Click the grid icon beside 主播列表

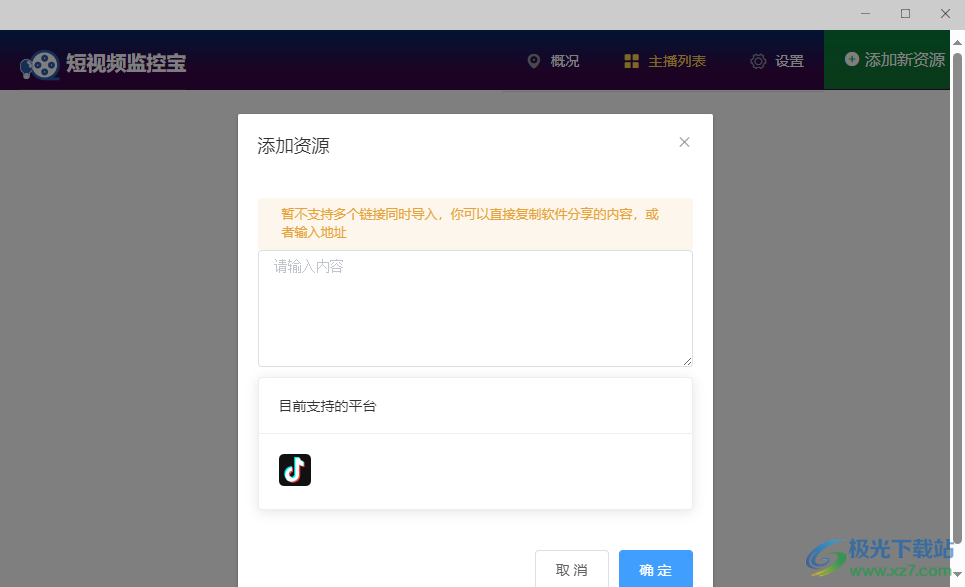click(631, 61)
